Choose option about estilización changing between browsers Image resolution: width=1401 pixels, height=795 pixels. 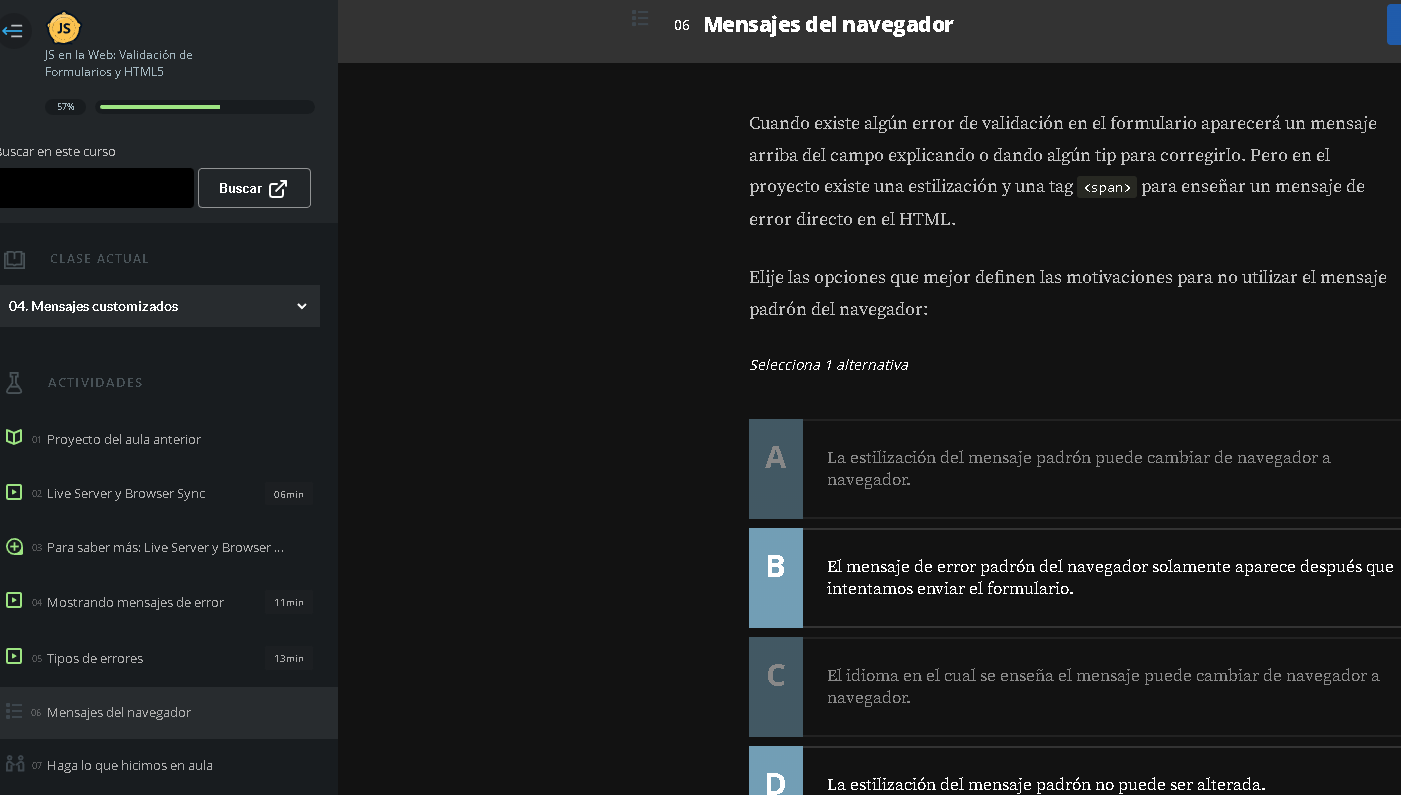click(x=1078, y=468)
